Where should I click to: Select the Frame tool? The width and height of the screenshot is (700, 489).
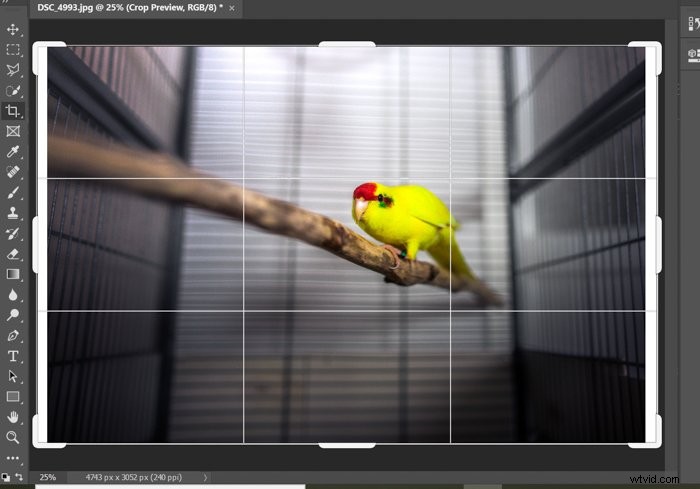[12, 131]
